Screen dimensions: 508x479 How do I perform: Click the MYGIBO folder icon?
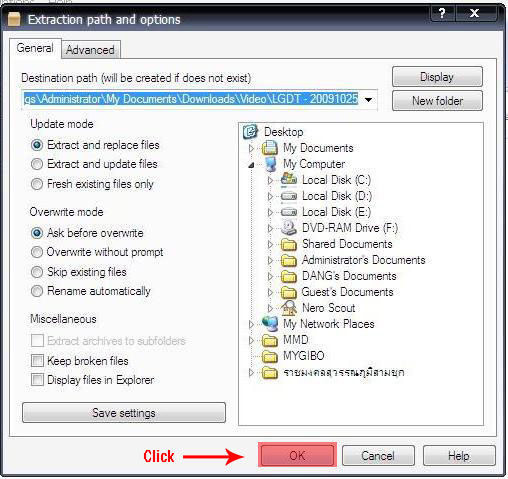coord(270,356)
